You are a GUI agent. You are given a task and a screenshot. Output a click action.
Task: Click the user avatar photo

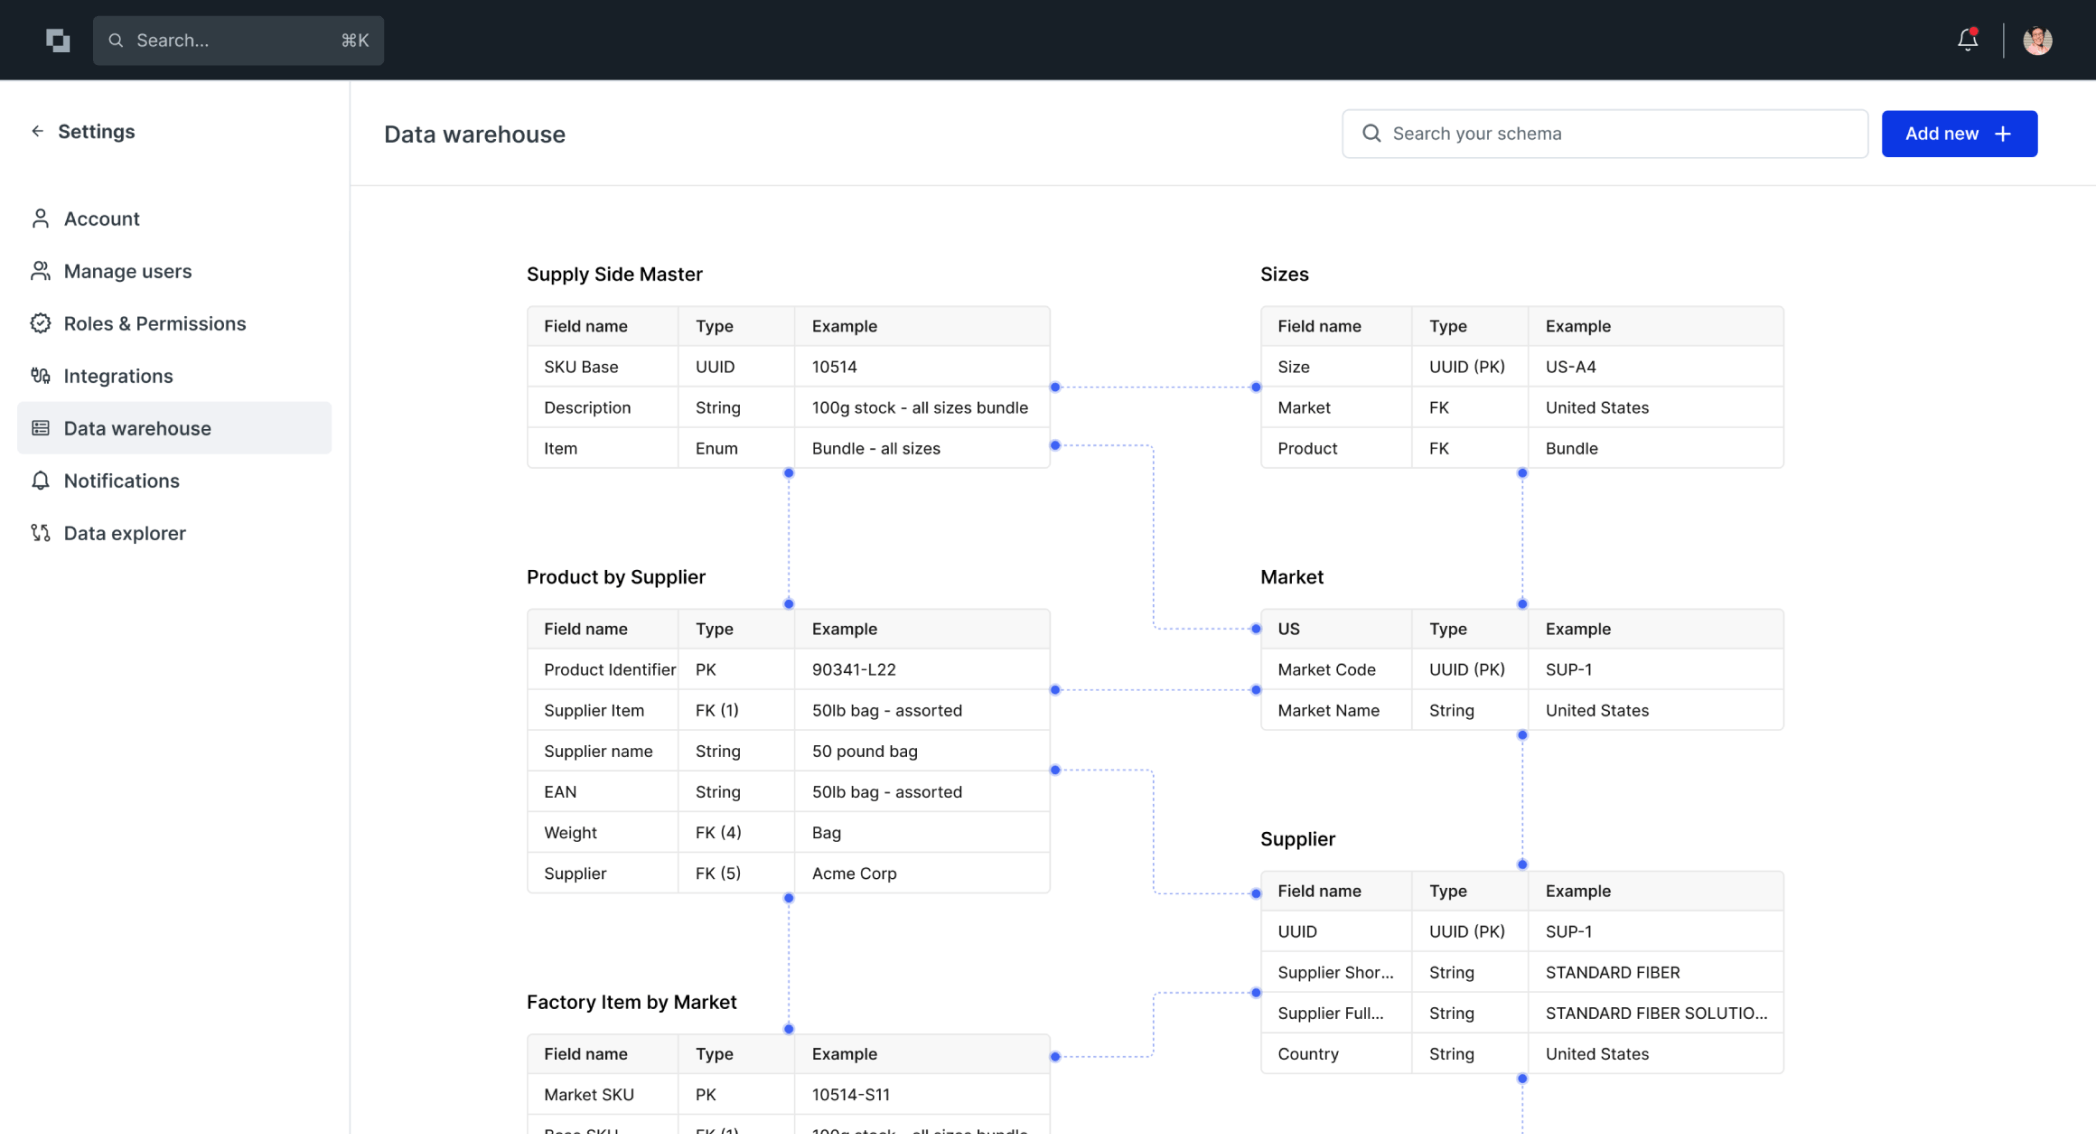(2037, 40)
